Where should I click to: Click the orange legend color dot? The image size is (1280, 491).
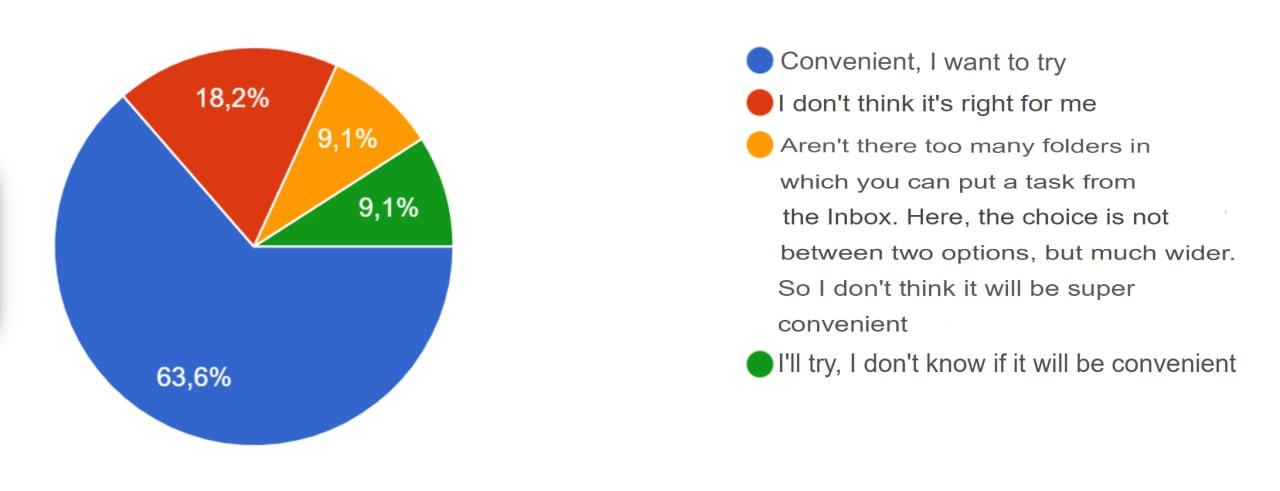tap(761, 145)
